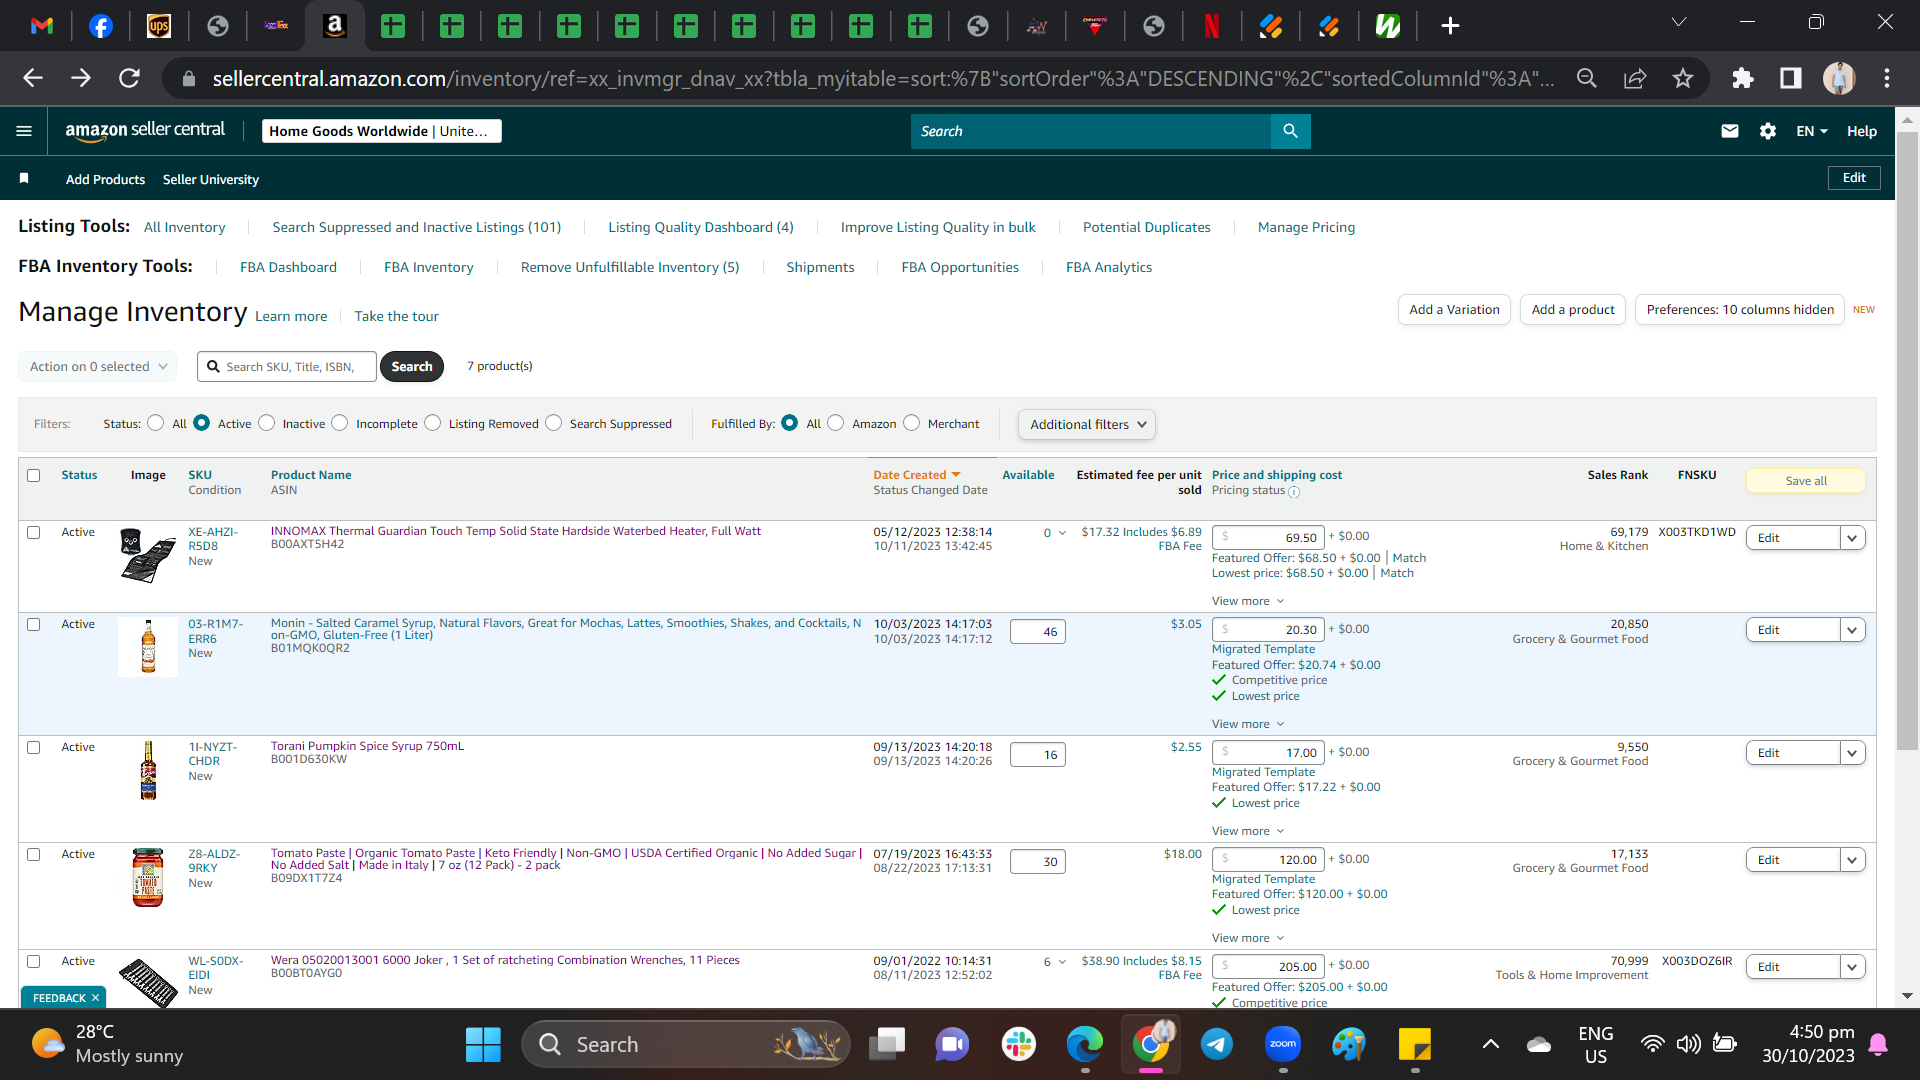
Task: Open the Action on 0 selected dropdown
Action: [x=98, y=367]
